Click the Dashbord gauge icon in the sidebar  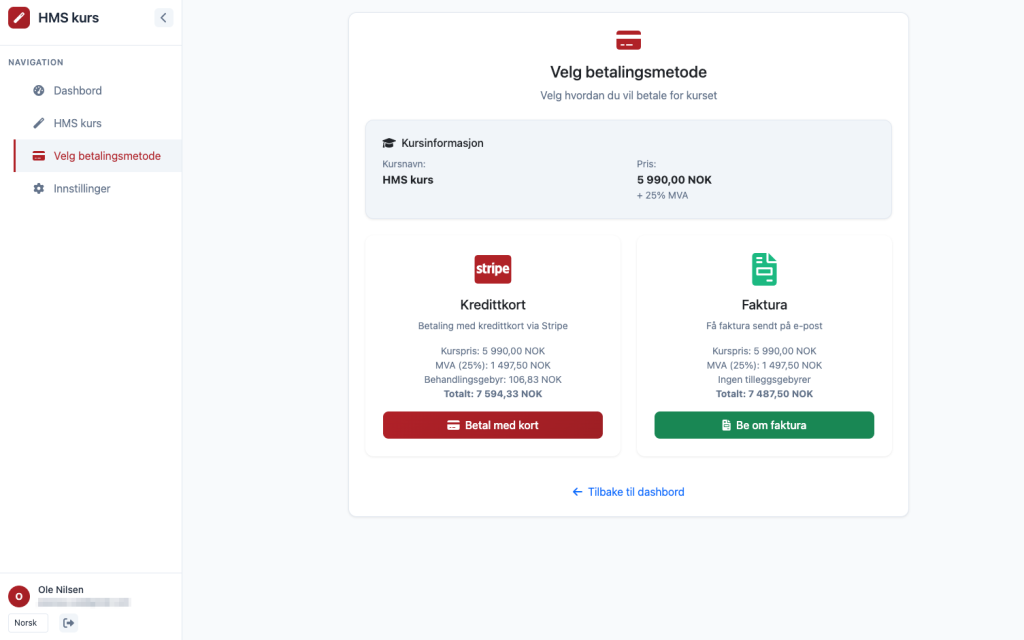pos(39,91)
